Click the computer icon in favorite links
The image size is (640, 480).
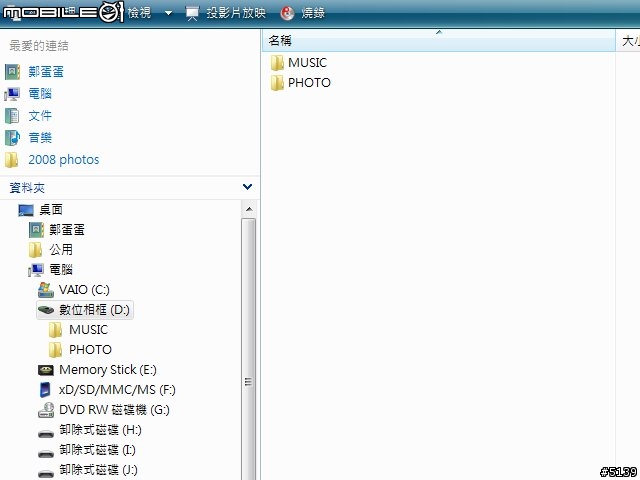coord(12,94)
